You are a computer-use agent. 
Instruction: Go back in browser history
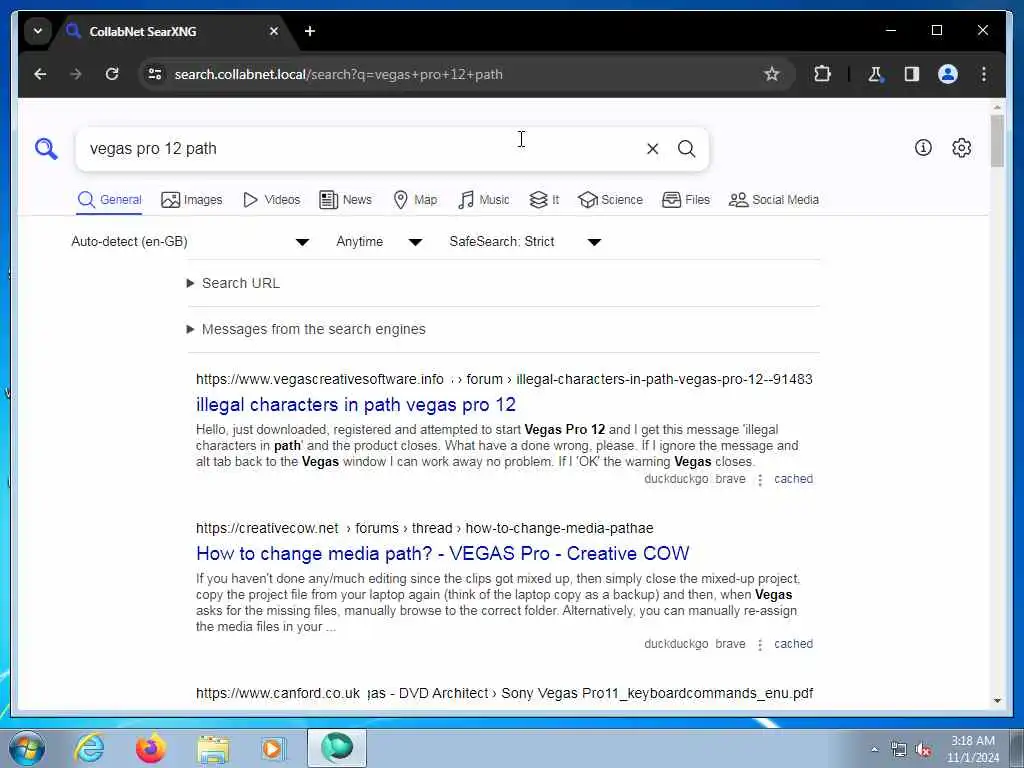(40, 74)
